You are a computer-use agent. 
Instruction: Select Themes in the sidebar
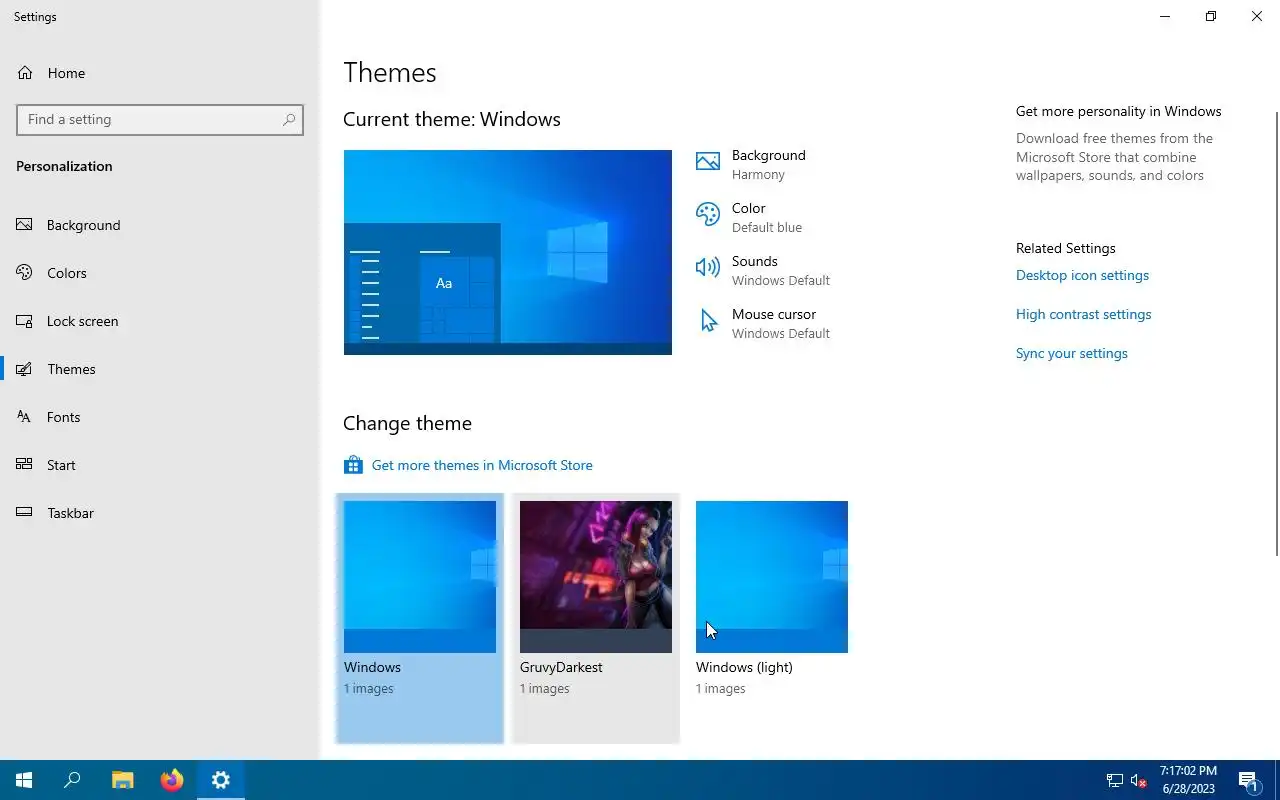[160, 369]
